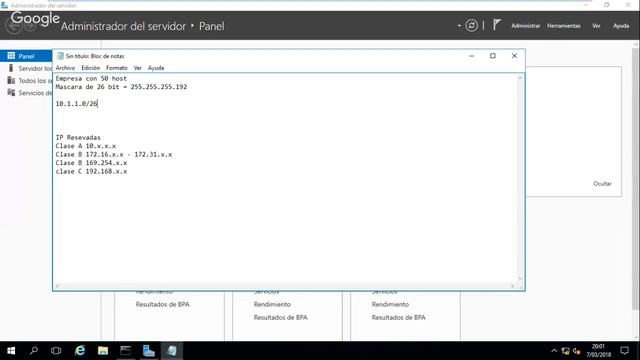The width and height of the screenshot is (640, 360).
Task: Click the network icon in system tray
Action: pyautogui.click(x=565, y=351)
